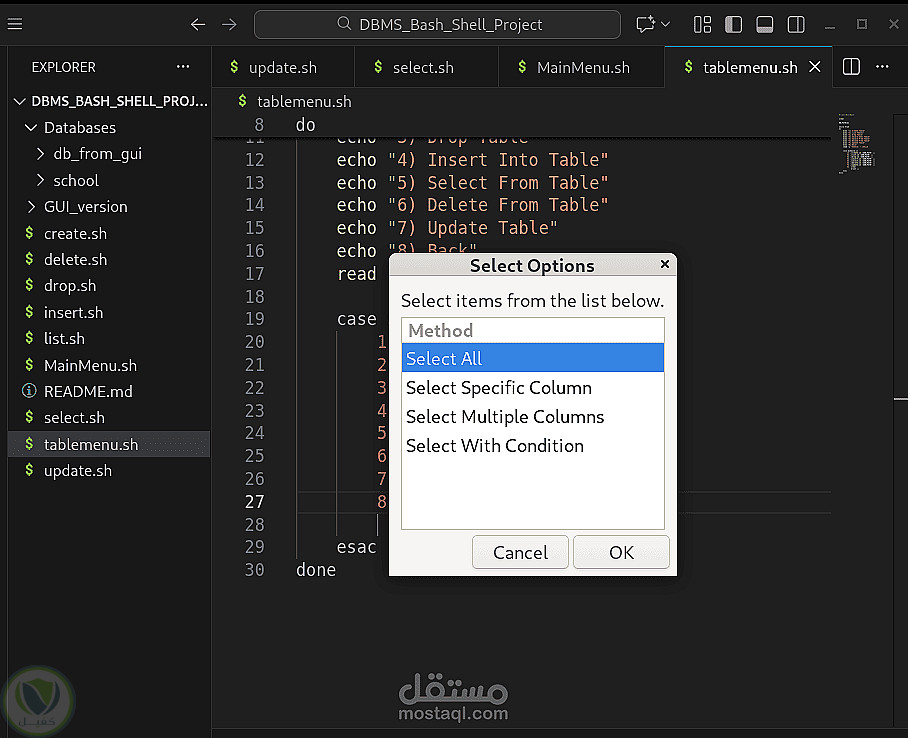Image resolution: width=908 pixels, height=738 pixels.
Task: Click the code minimap preview
Action: (x=856, y=144)
